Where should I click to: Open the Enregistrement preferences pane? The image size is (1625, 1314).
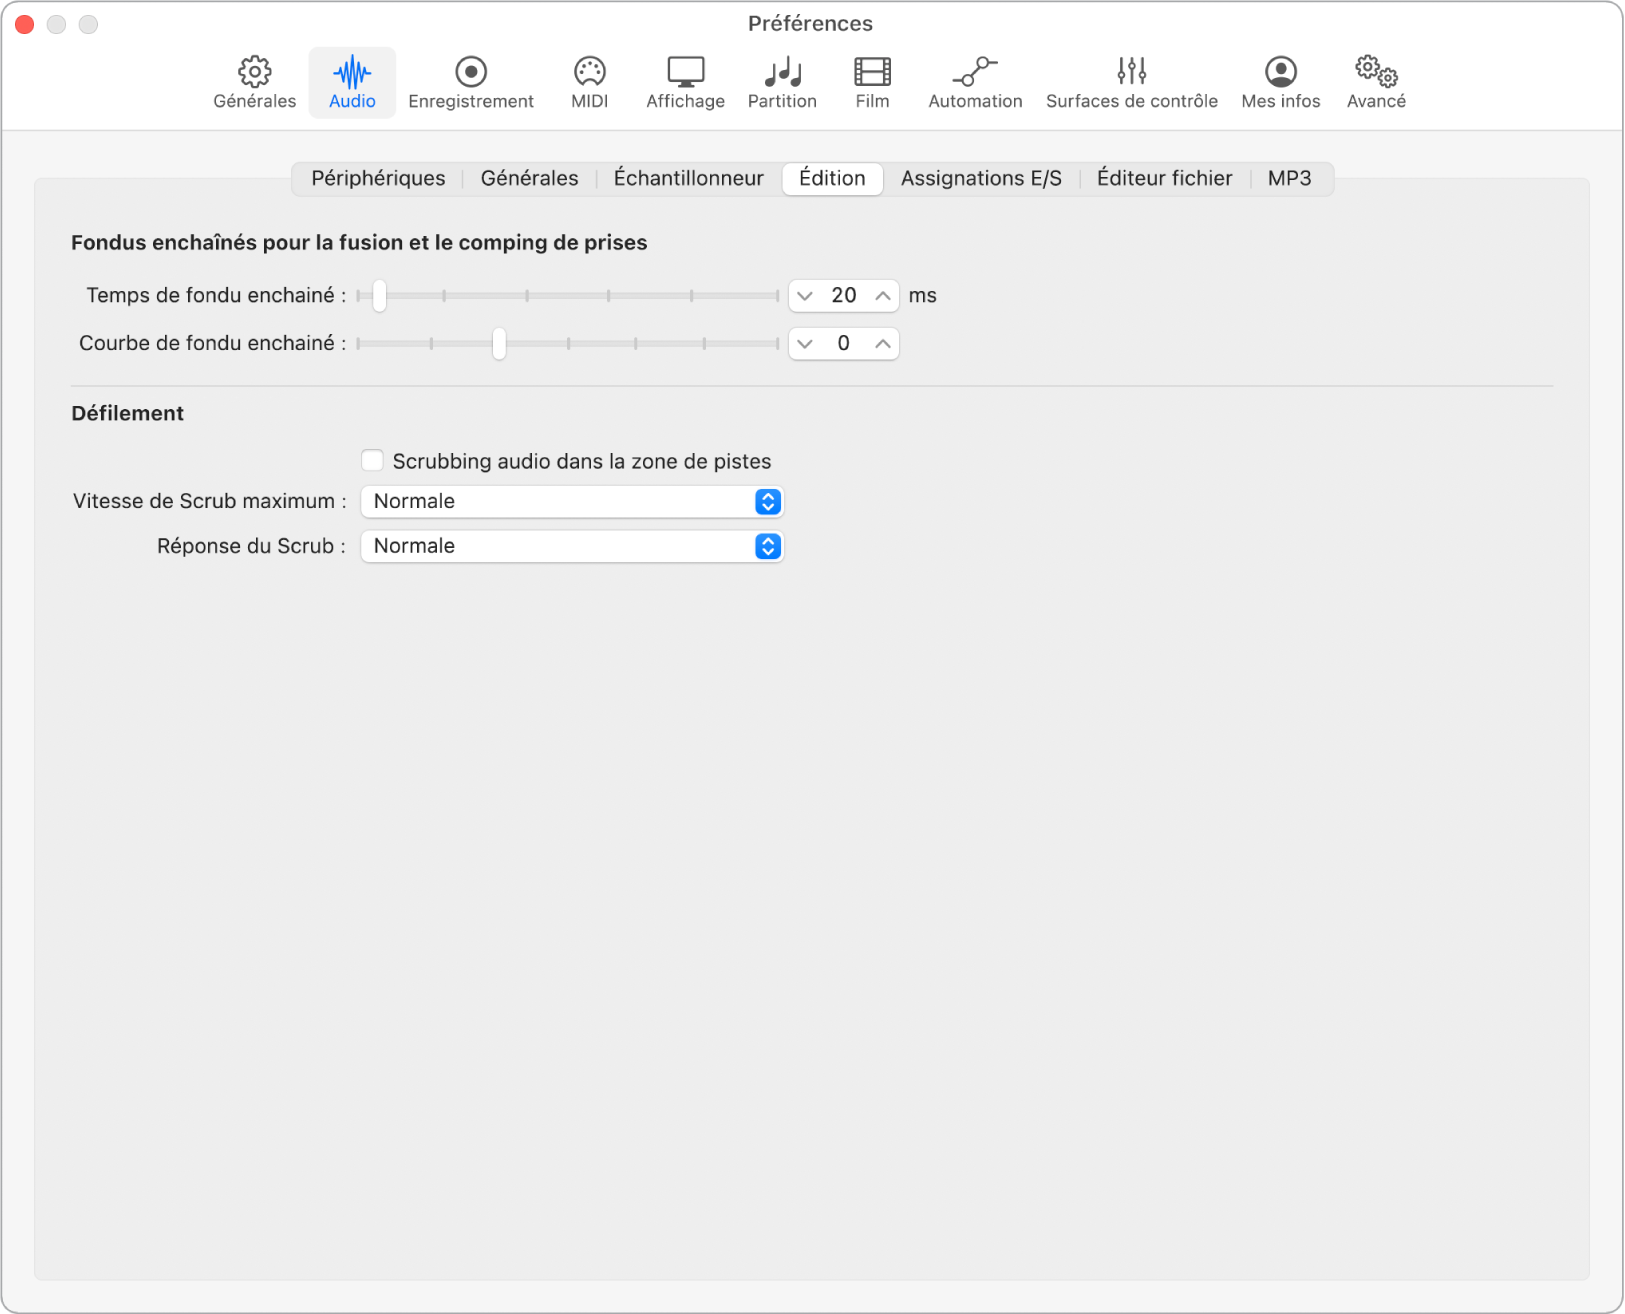coord(471,82)
